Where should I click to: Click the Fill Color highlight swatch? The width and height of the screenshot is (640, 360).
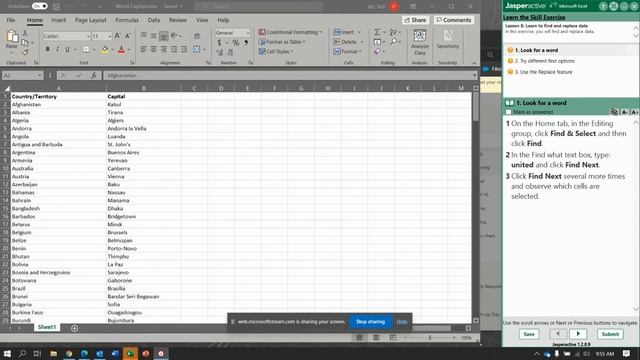[104, 49]
